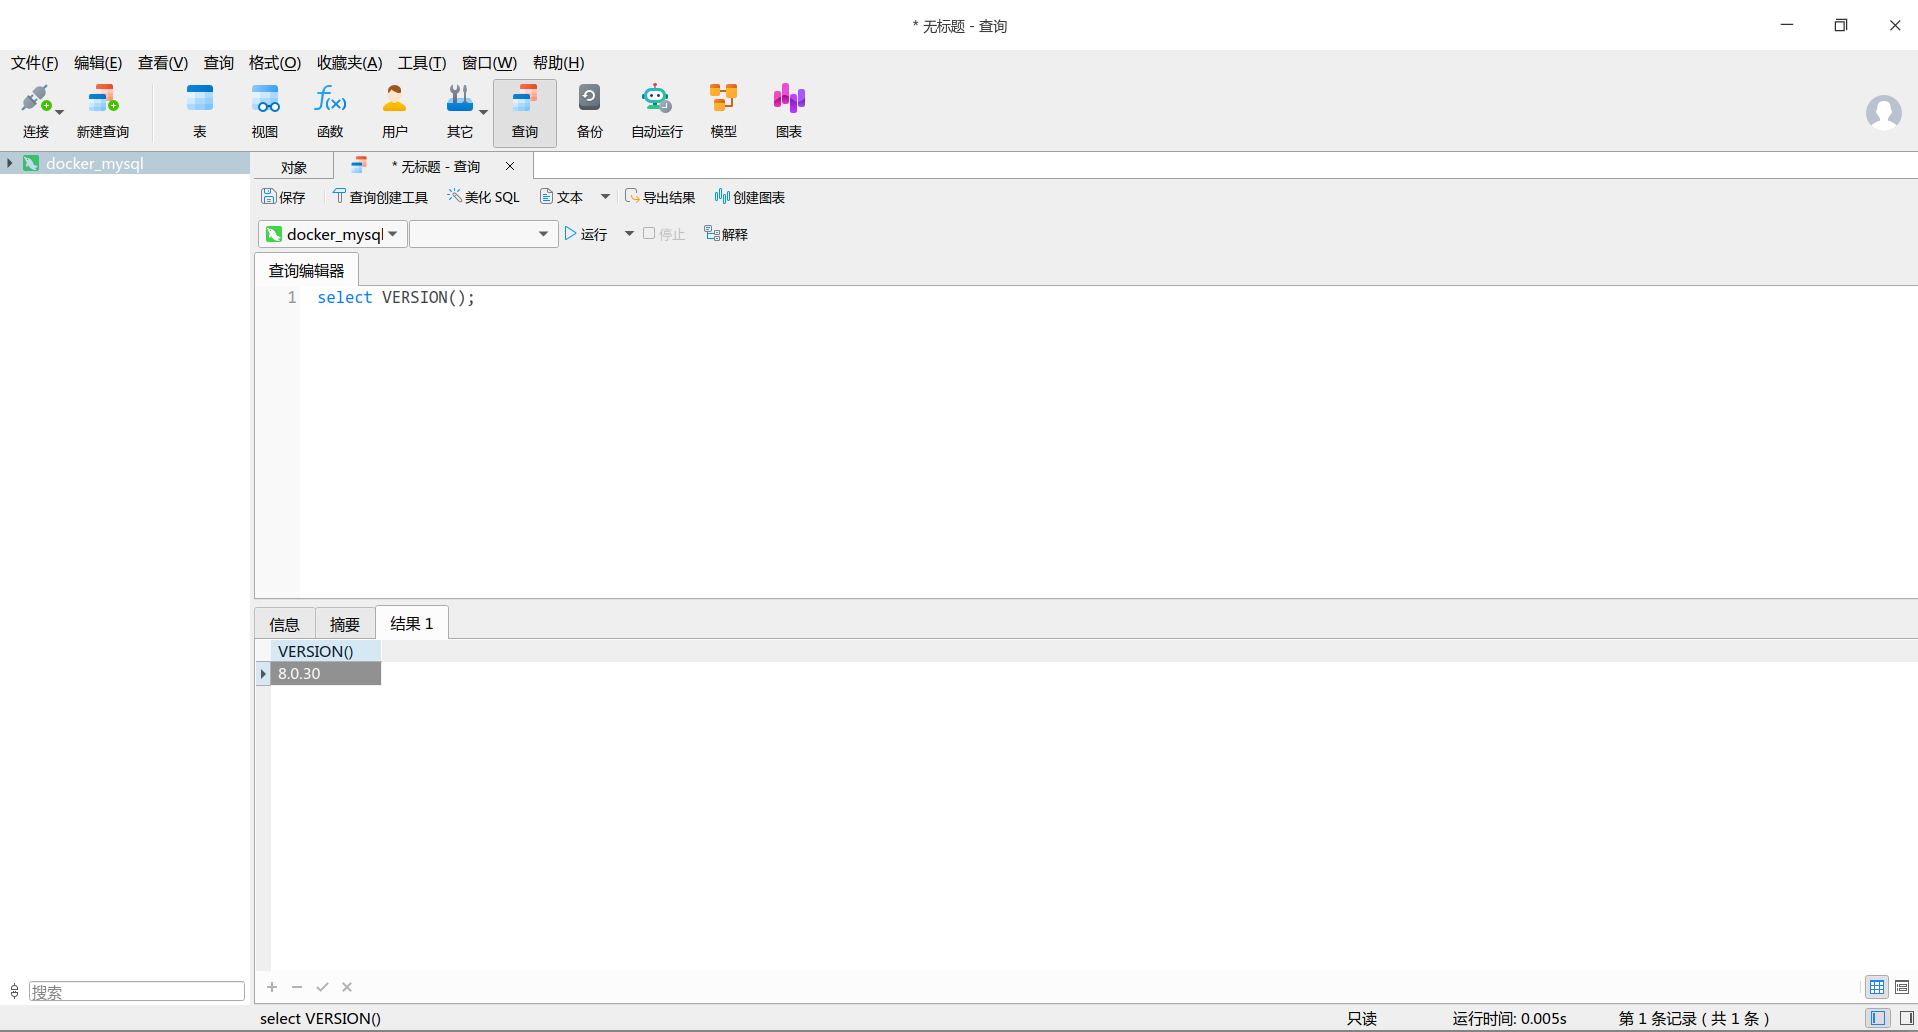
Task: Click the 其它 (Others) toolbar icon
Action: (460, 111)
